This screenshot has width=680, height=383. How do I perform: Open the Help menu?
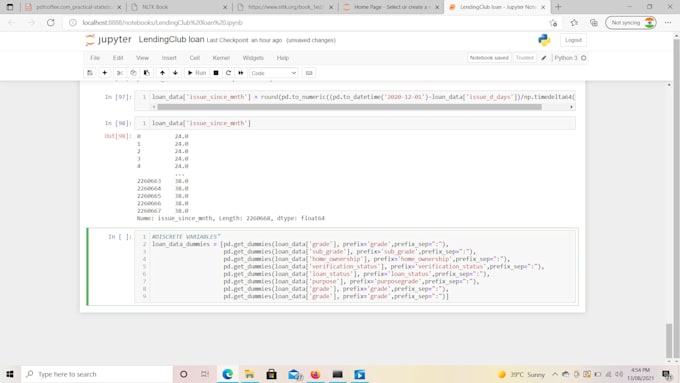coord(283,58)
